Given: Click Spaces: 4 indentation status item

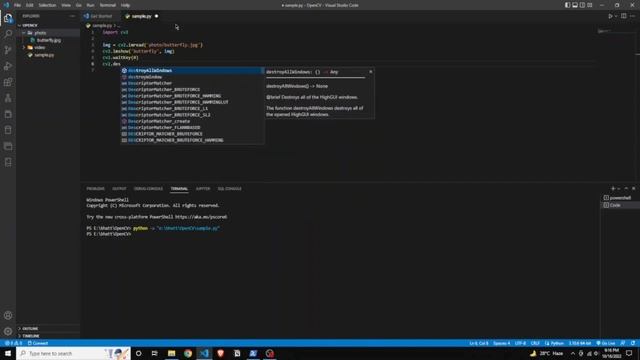Looking at the screenshot, I should pos(502,343).
